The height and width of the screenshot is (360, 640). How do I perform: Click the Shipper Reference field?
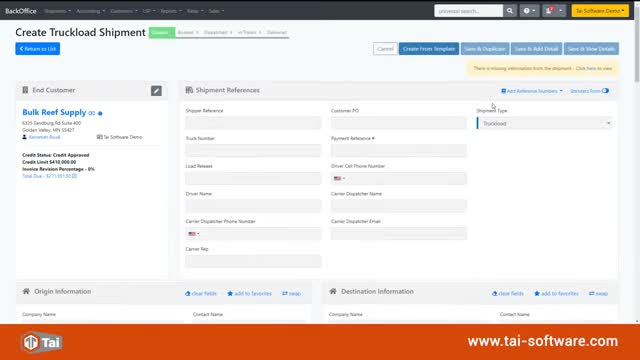coord(253,123)
